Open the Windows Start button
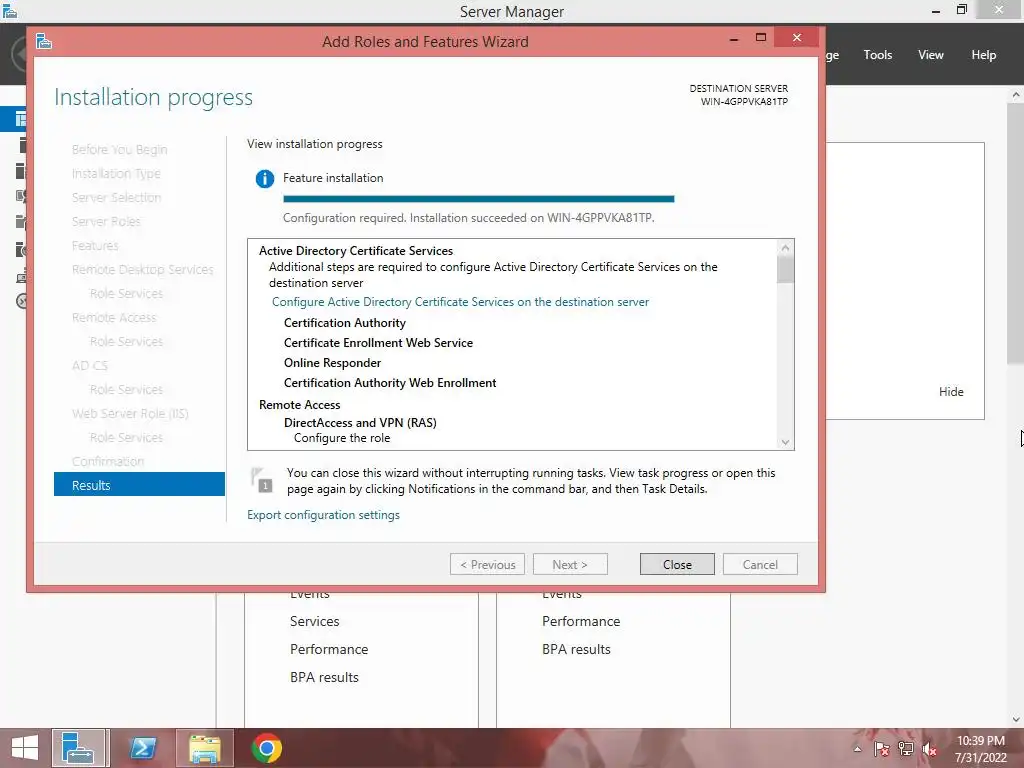This screenshot has width=1024, height=768. click(25, 748)
